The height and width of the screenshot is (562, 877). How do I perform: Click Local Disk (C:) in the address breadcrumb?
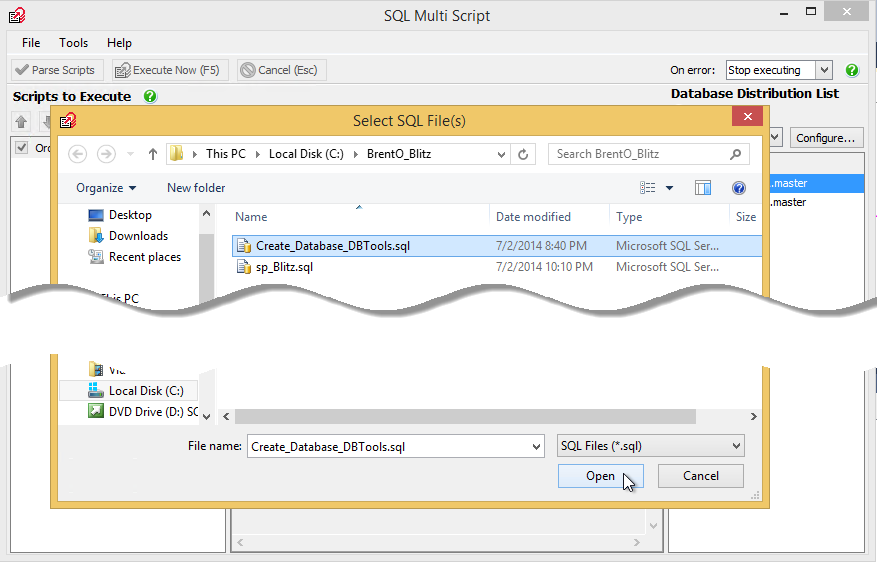306,154
